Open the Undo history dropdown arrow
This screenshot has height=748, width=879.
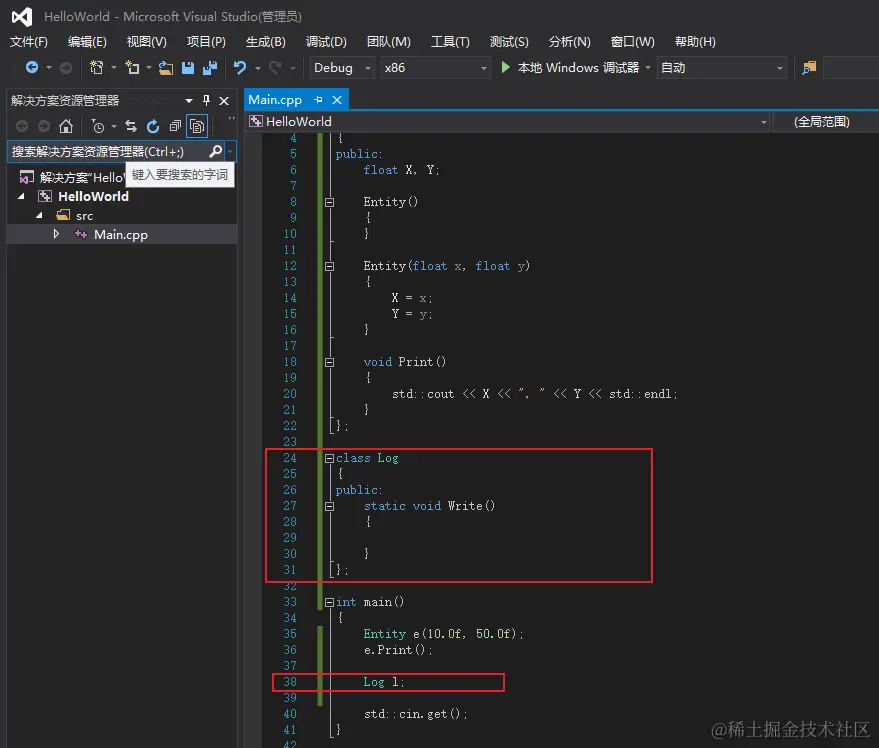pos(257,68)
